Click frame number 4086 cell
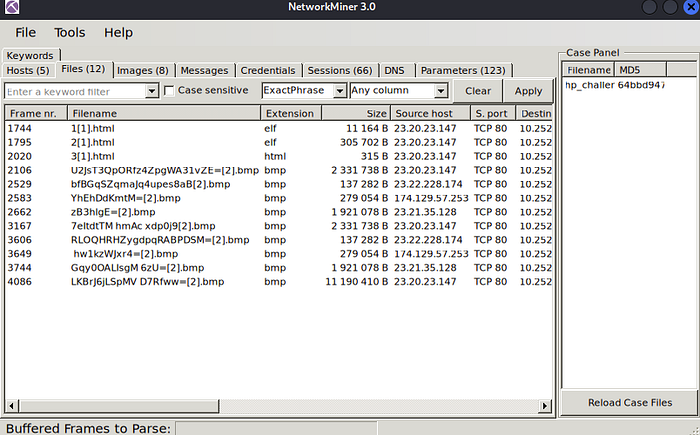Viewport: 700px width, 435px height. point(20,281)
